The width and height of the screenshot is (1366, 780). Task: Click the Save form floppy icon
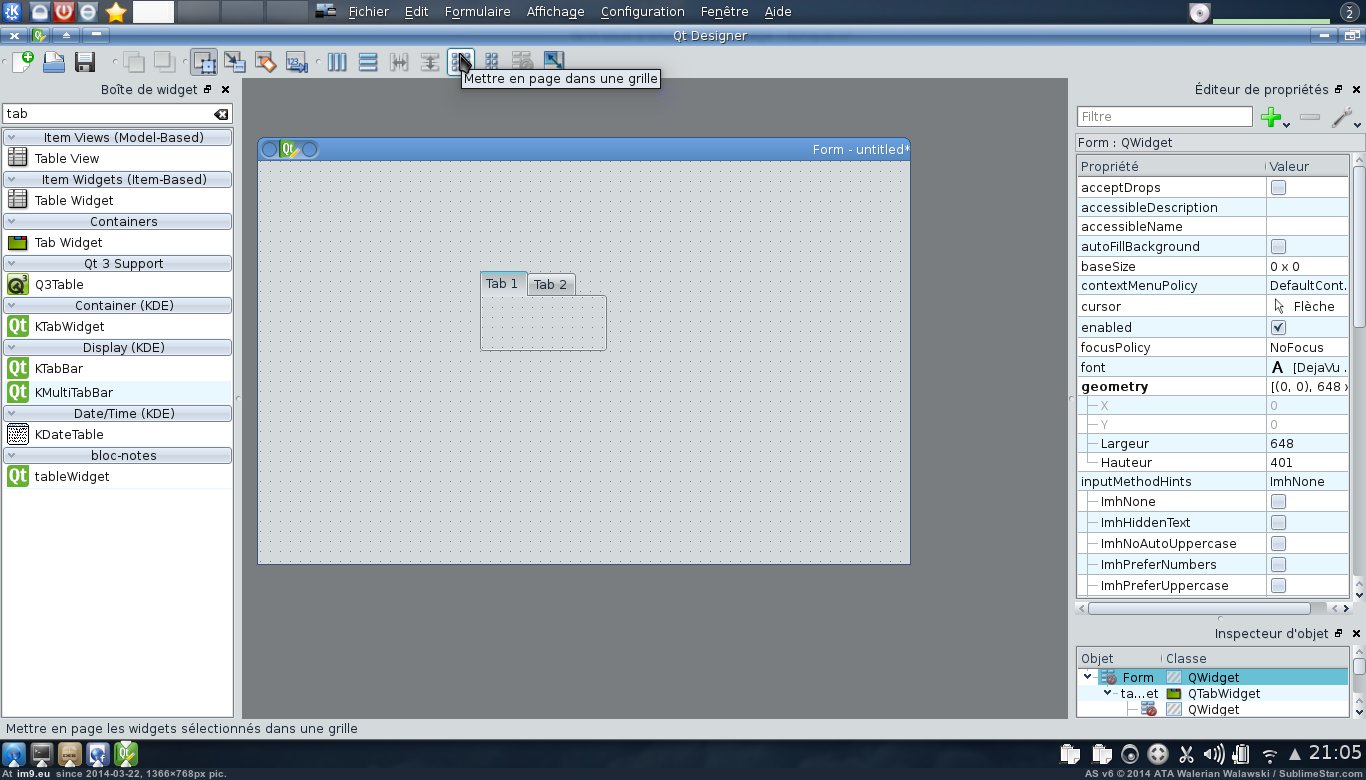click(x=85, y=62)
